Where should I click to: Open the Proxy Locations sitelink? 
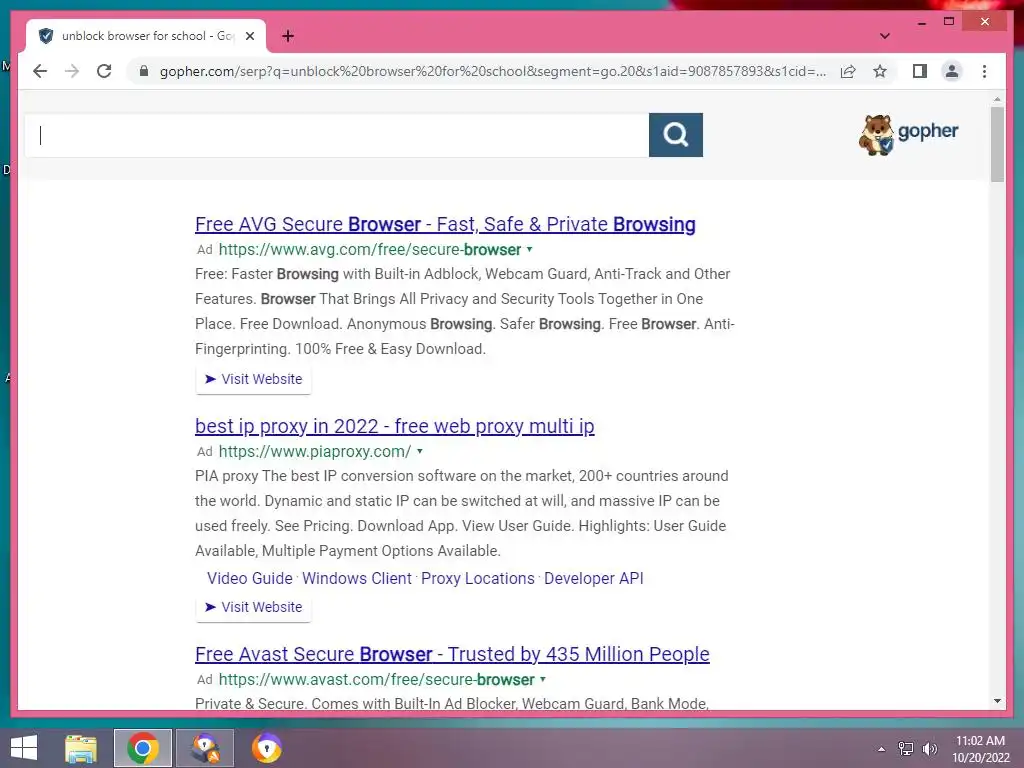(477, 578)
